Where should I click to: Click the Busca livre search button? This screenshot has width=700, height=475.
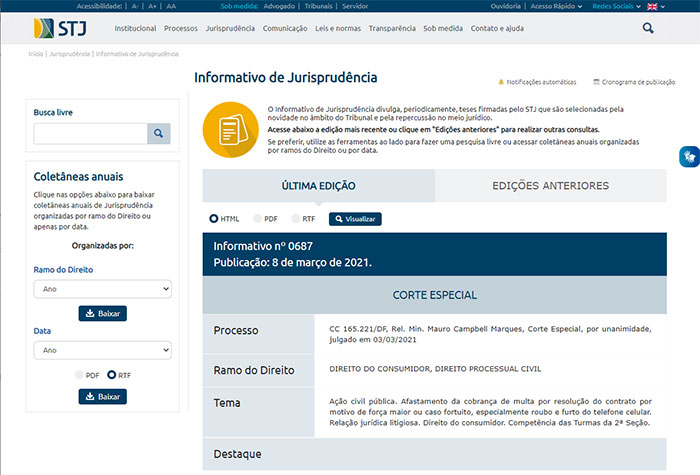pos(159,134)
